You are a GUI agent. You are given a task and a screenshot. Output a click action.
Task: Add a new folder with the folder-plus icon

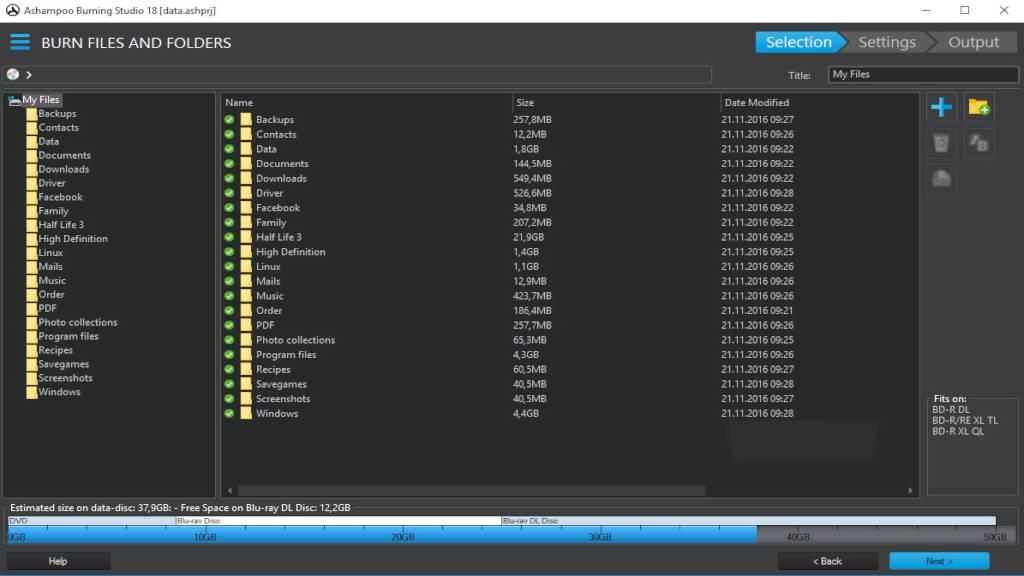978,107
